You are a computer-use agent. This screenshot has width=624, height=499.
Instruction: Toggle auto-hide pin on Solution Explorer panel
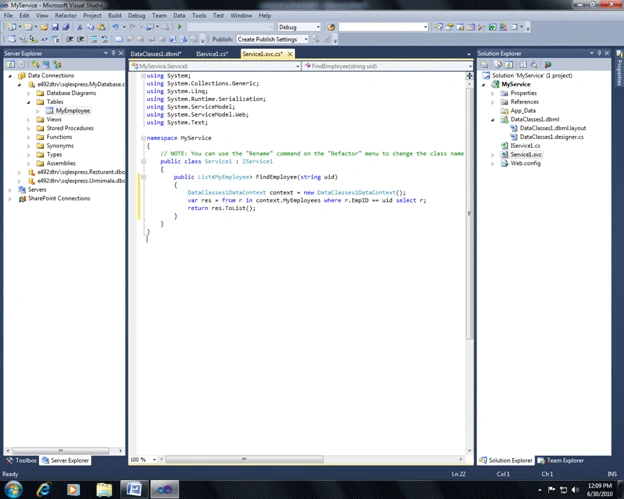pos(599,53)
